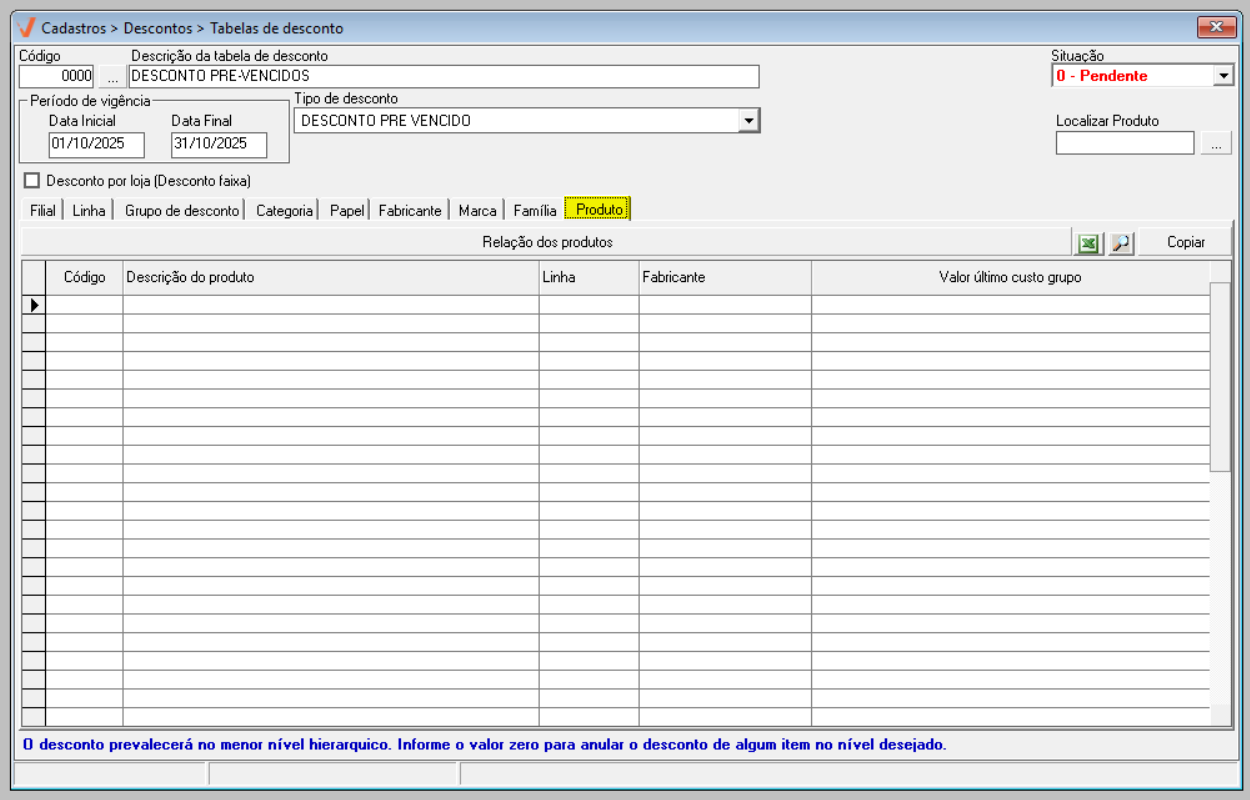Close the Tabelas de desconto window
The image size is (1250, 800).
[1216, 27]
